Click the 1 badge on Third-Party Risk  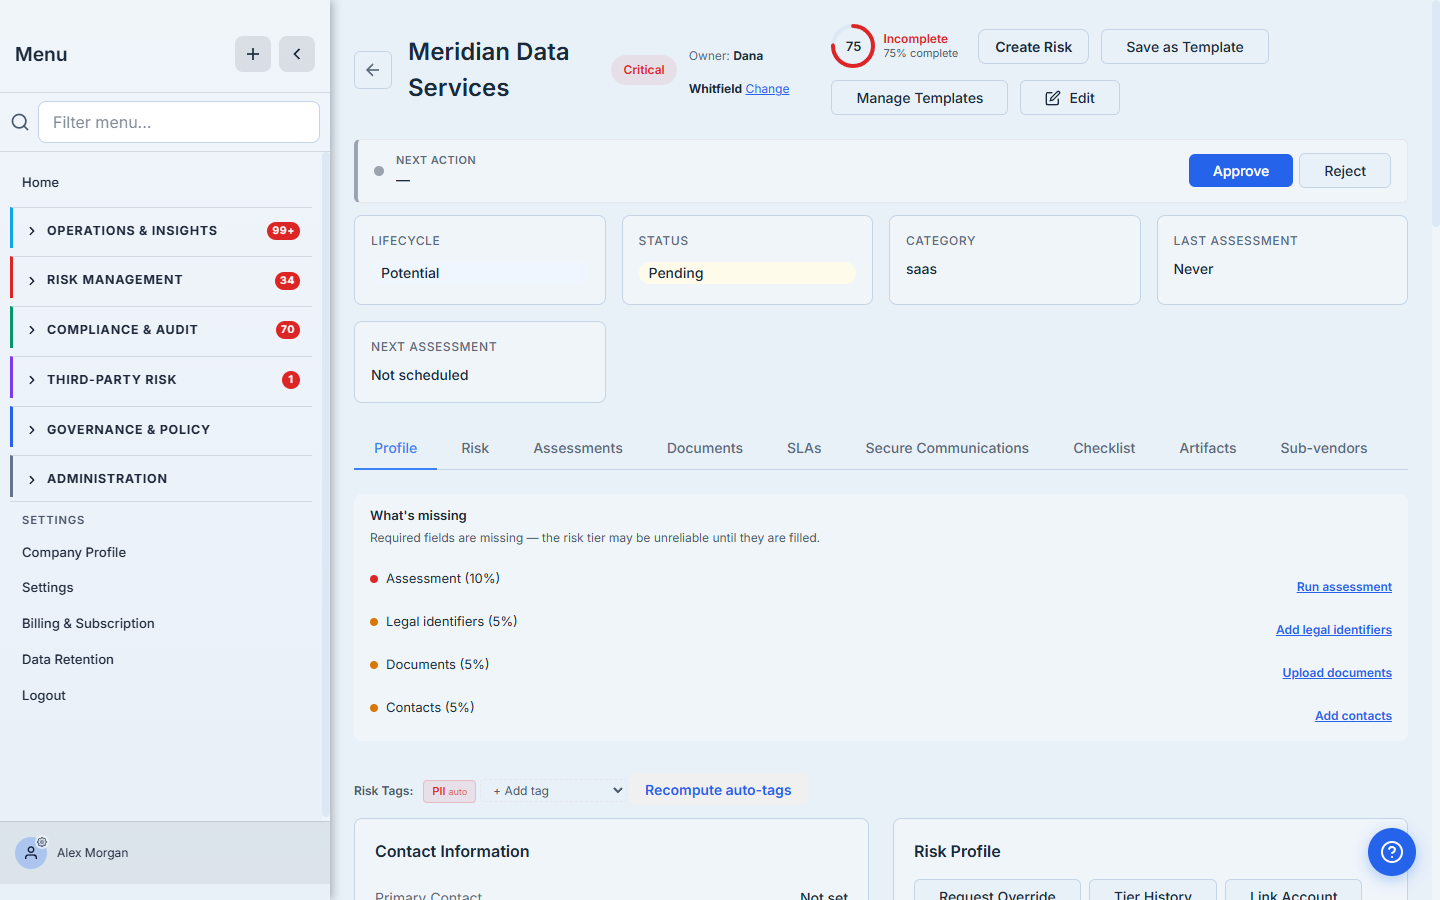click(291, 380)
